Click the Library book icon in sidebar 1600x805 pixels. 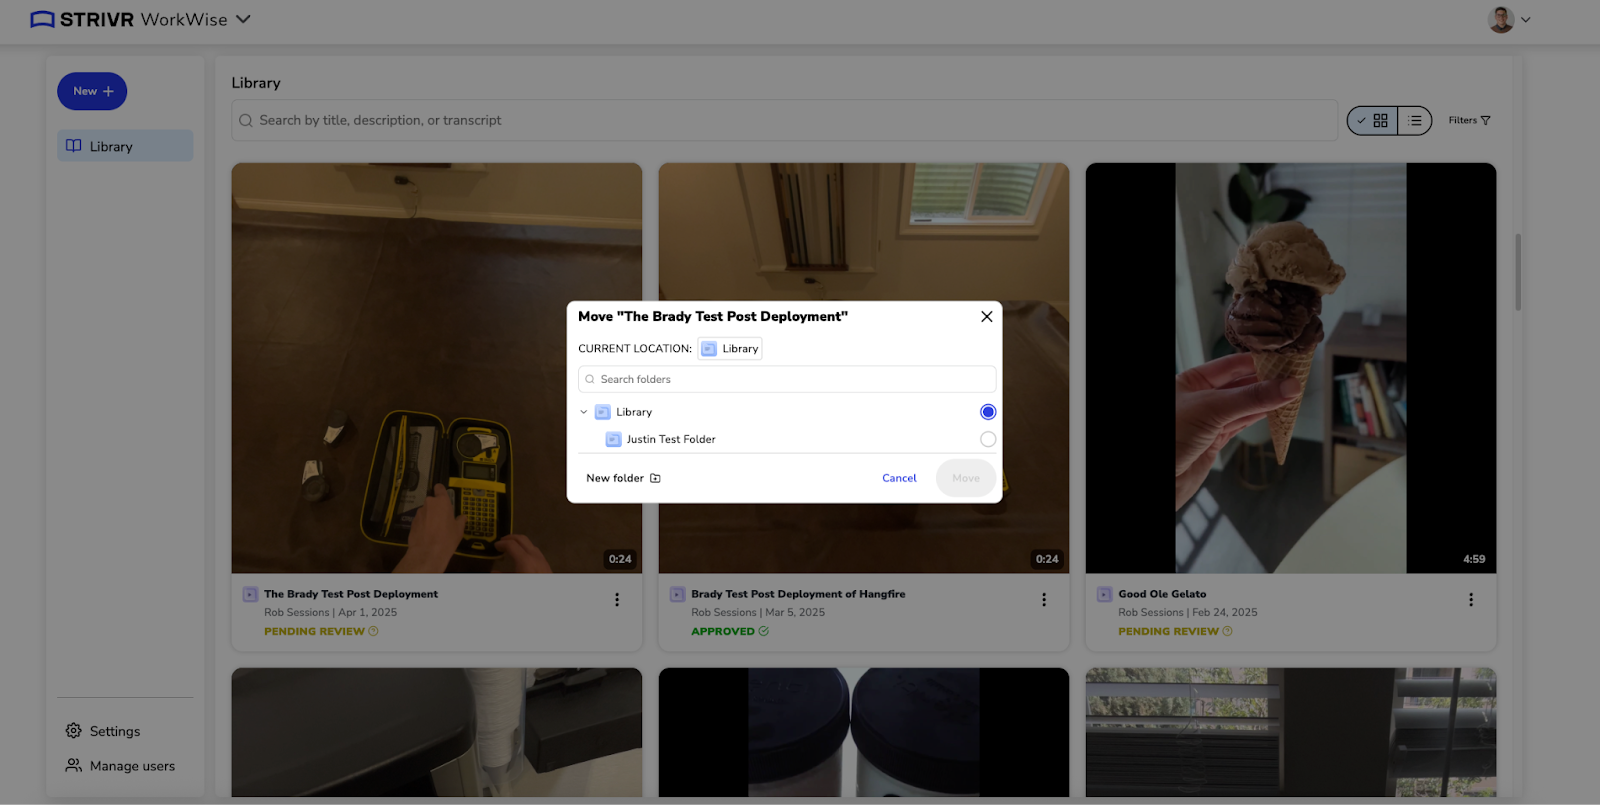(x=74, y=146)
